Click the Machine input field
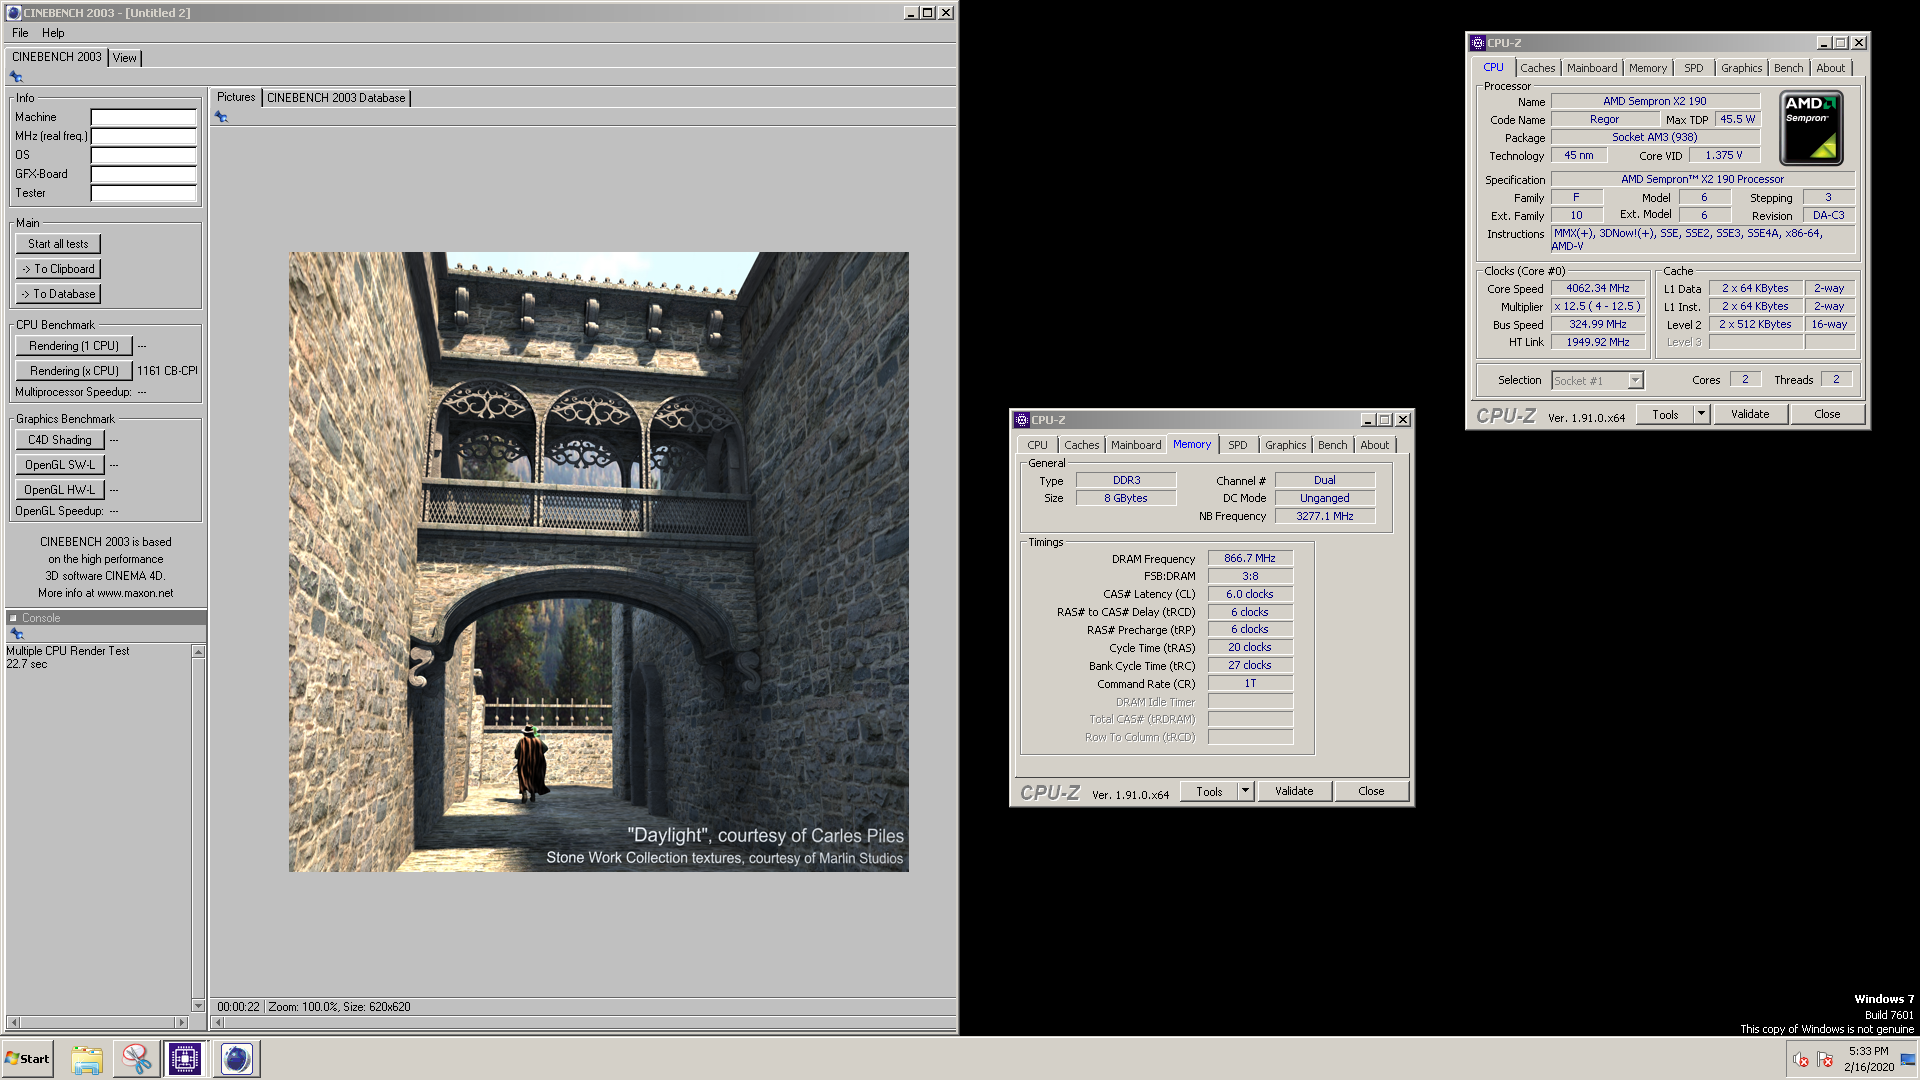The image size is (1920, 1080). coord(144,117)
